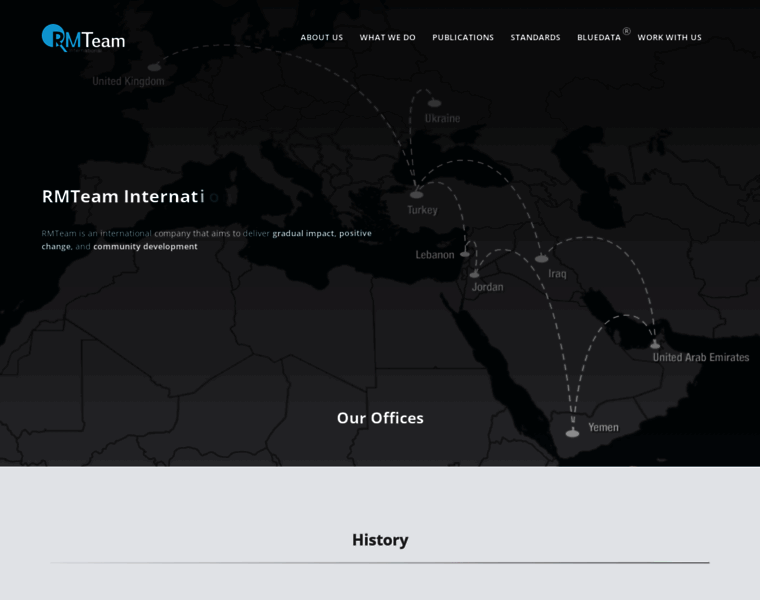Click the Lebanon office marker
Image resolution: width=760 pixels, height=600 pixels.
[465, 253]
